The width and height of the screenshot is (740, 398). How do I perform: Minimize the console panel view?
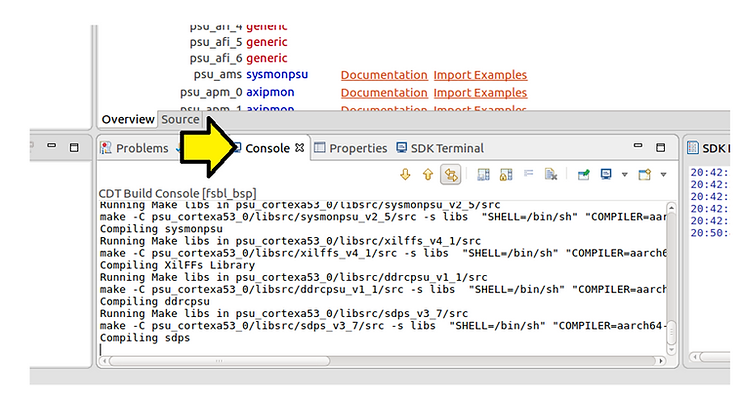tap(638, 146)
